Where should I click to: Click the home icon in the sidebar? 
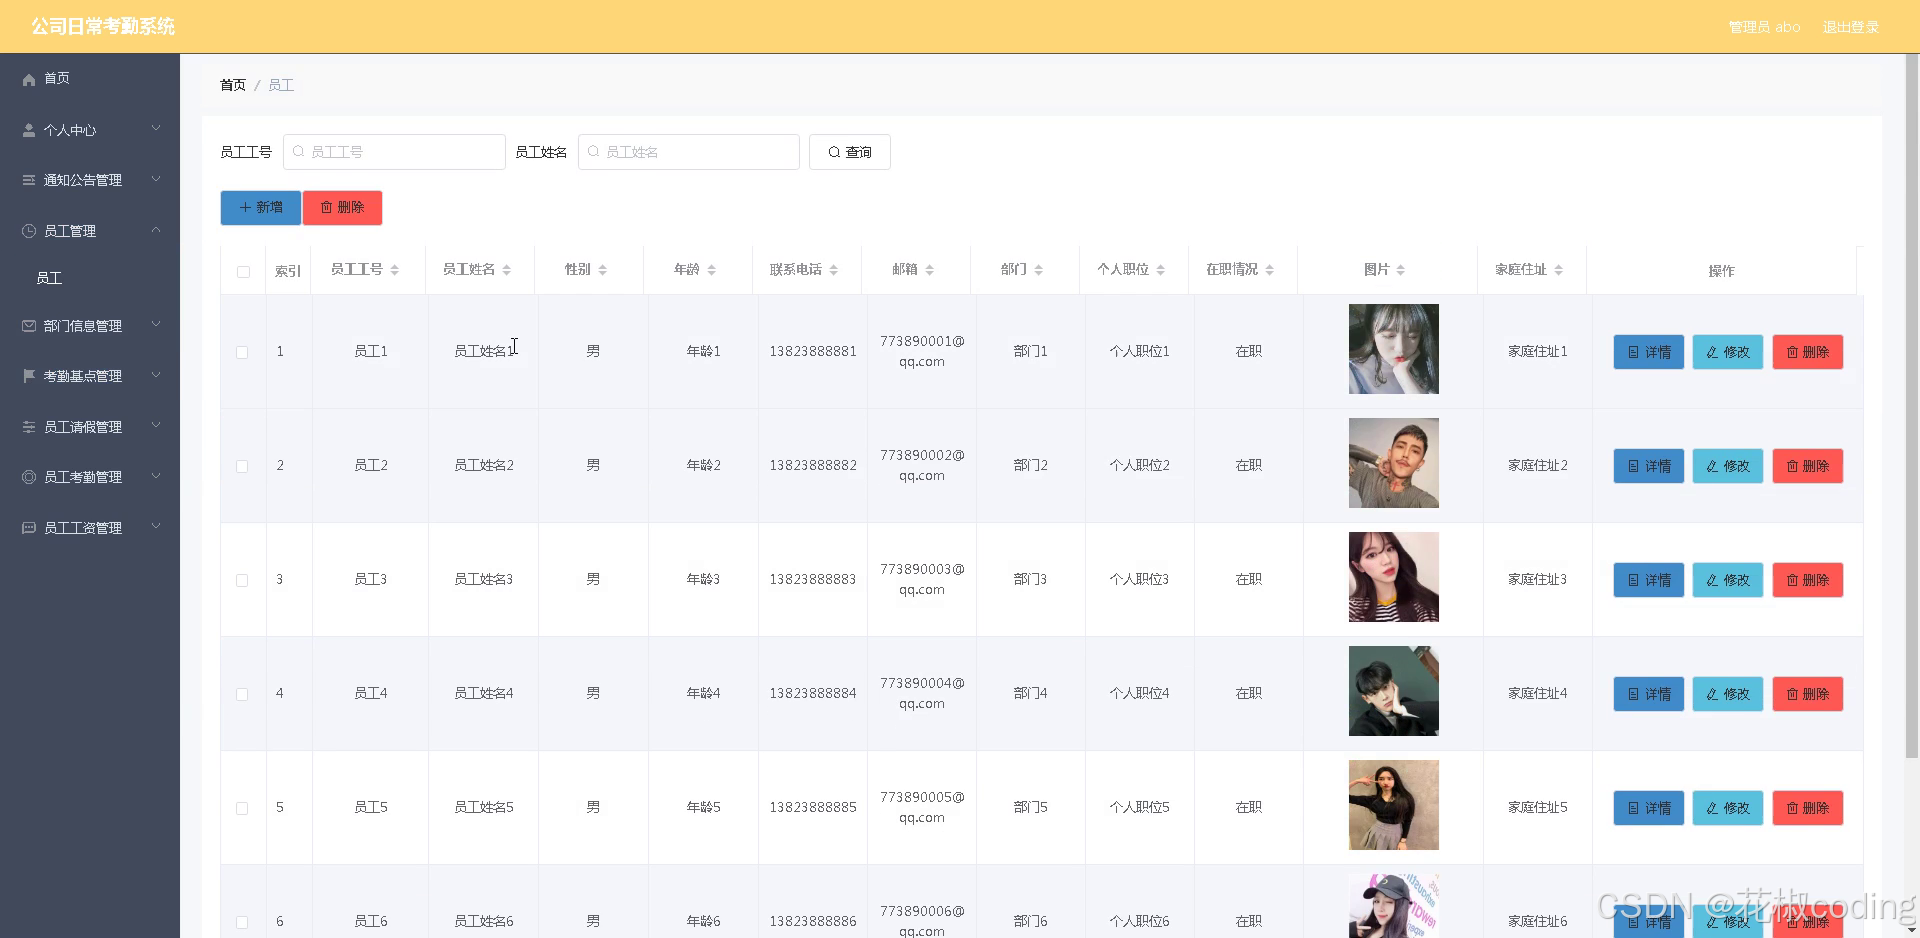pyautogui.click(x=29, y=79)
